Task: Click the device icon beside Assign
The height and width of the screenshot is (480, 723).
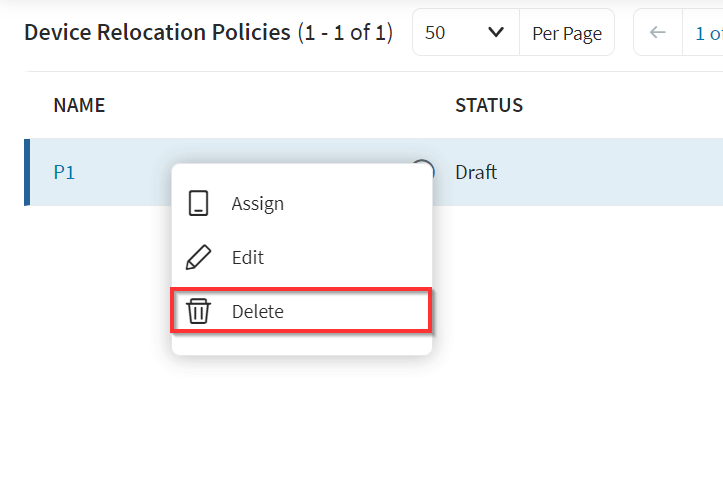Action: point(198,203)
